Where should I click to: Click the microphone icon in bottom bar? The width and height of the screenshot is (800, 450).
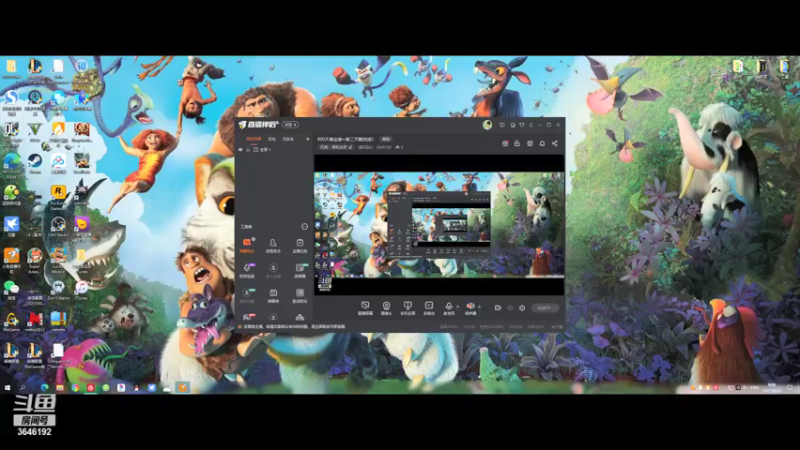pyautogui.click(x=448, y=306)
